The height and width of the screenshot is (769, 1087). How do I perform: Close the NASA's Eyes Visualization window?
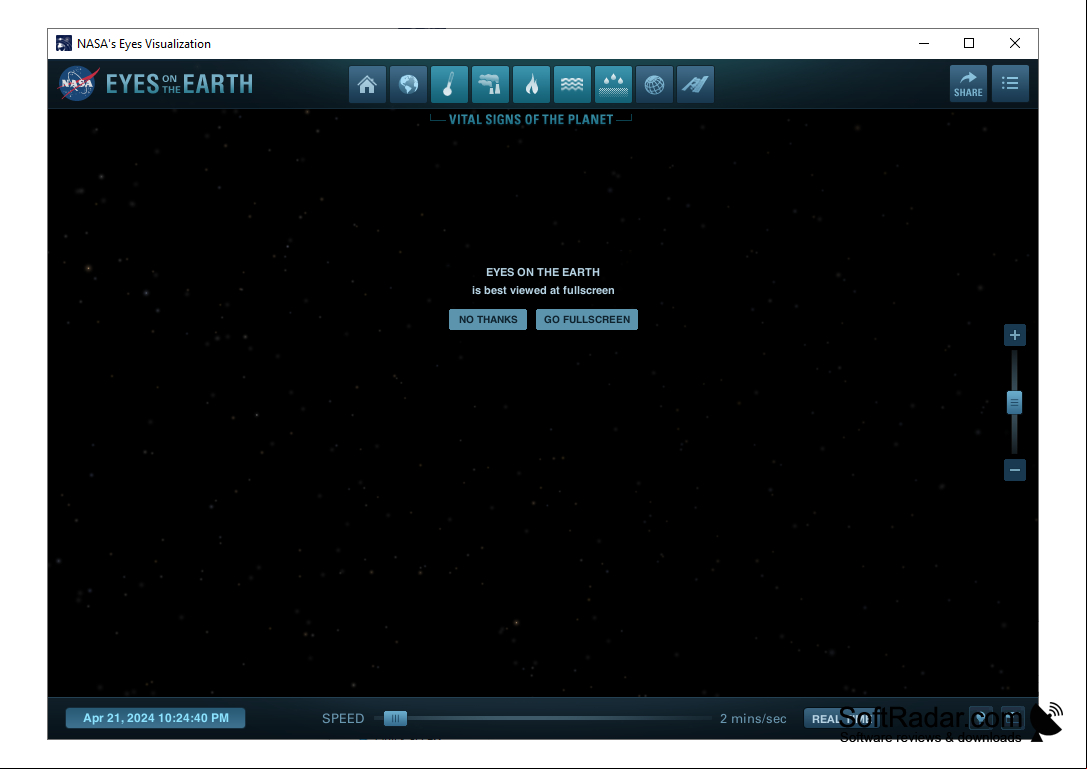tap(1015, 43)
